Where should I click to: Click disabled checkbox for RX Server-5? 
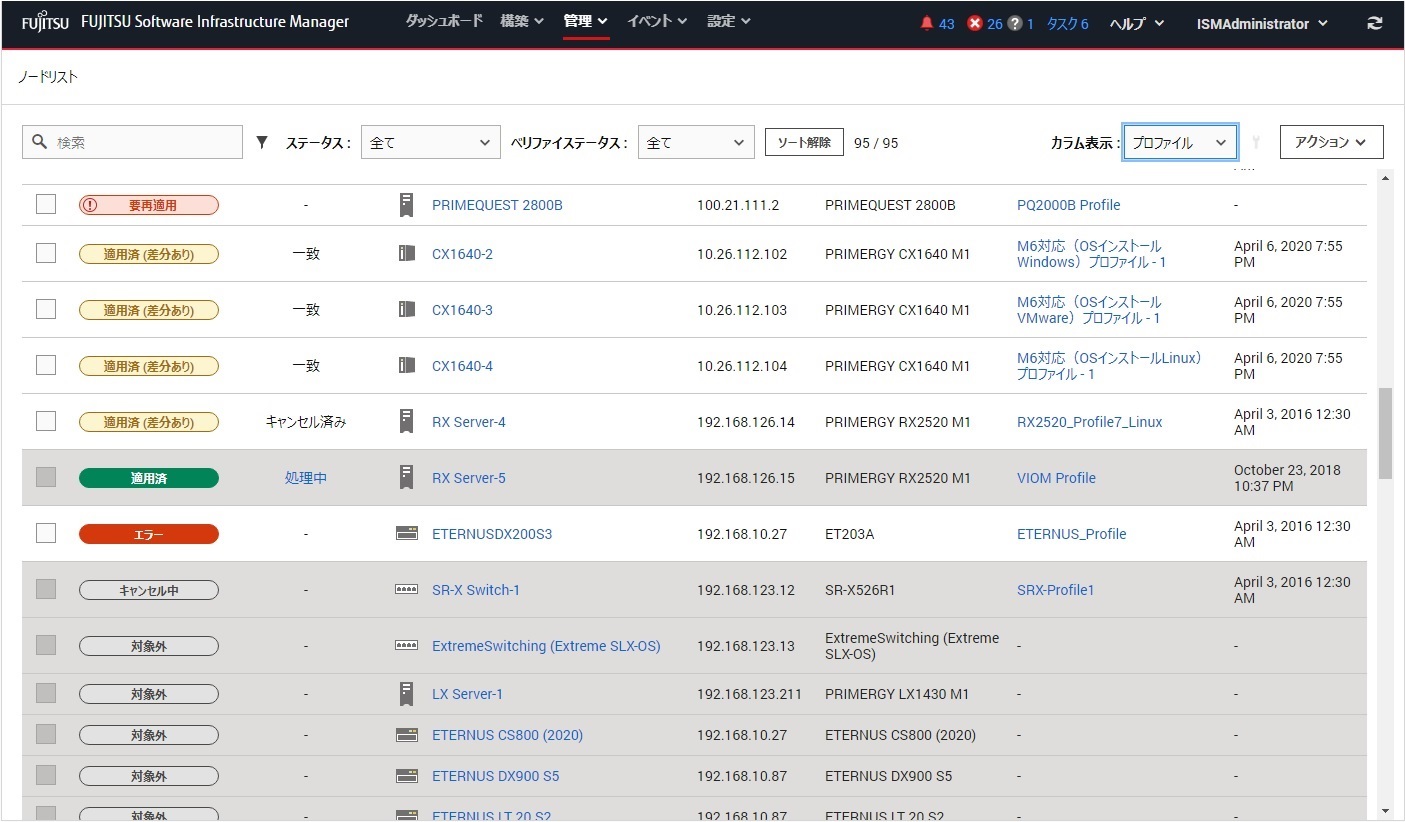[46, 477]
